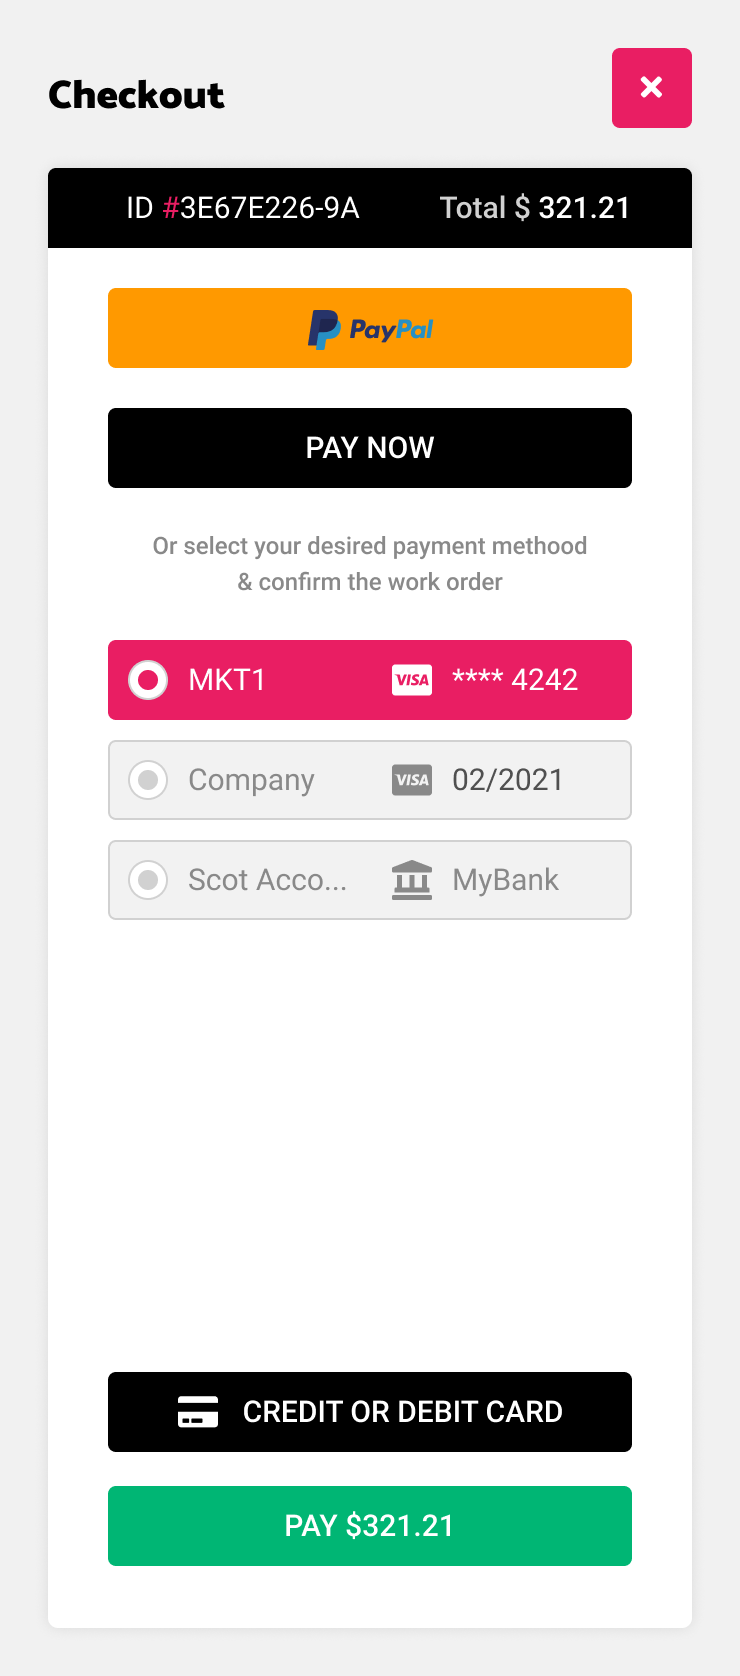Select the Company radio button

pos(148,780)
